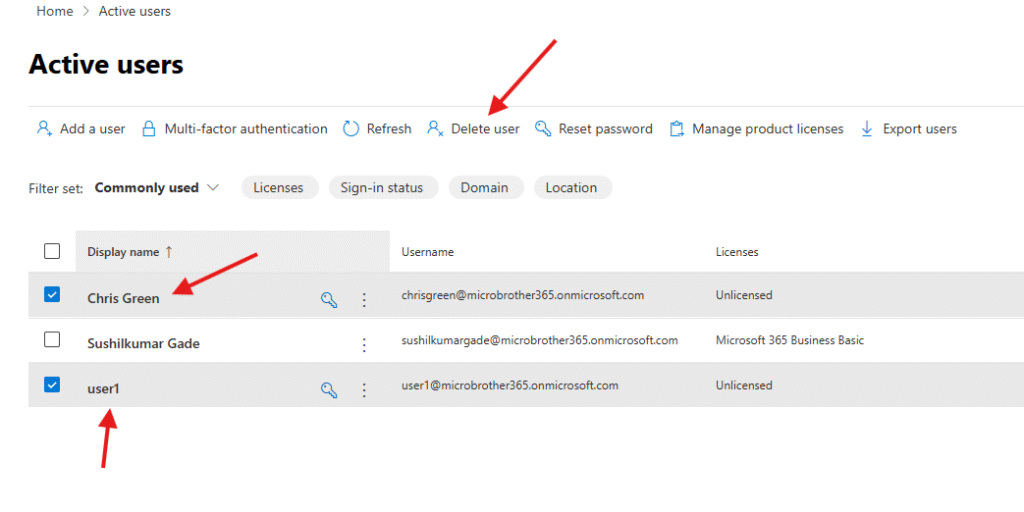The image size is (1024, 512).
Task: Click key icon in user1 row
Action: [328, 390]
